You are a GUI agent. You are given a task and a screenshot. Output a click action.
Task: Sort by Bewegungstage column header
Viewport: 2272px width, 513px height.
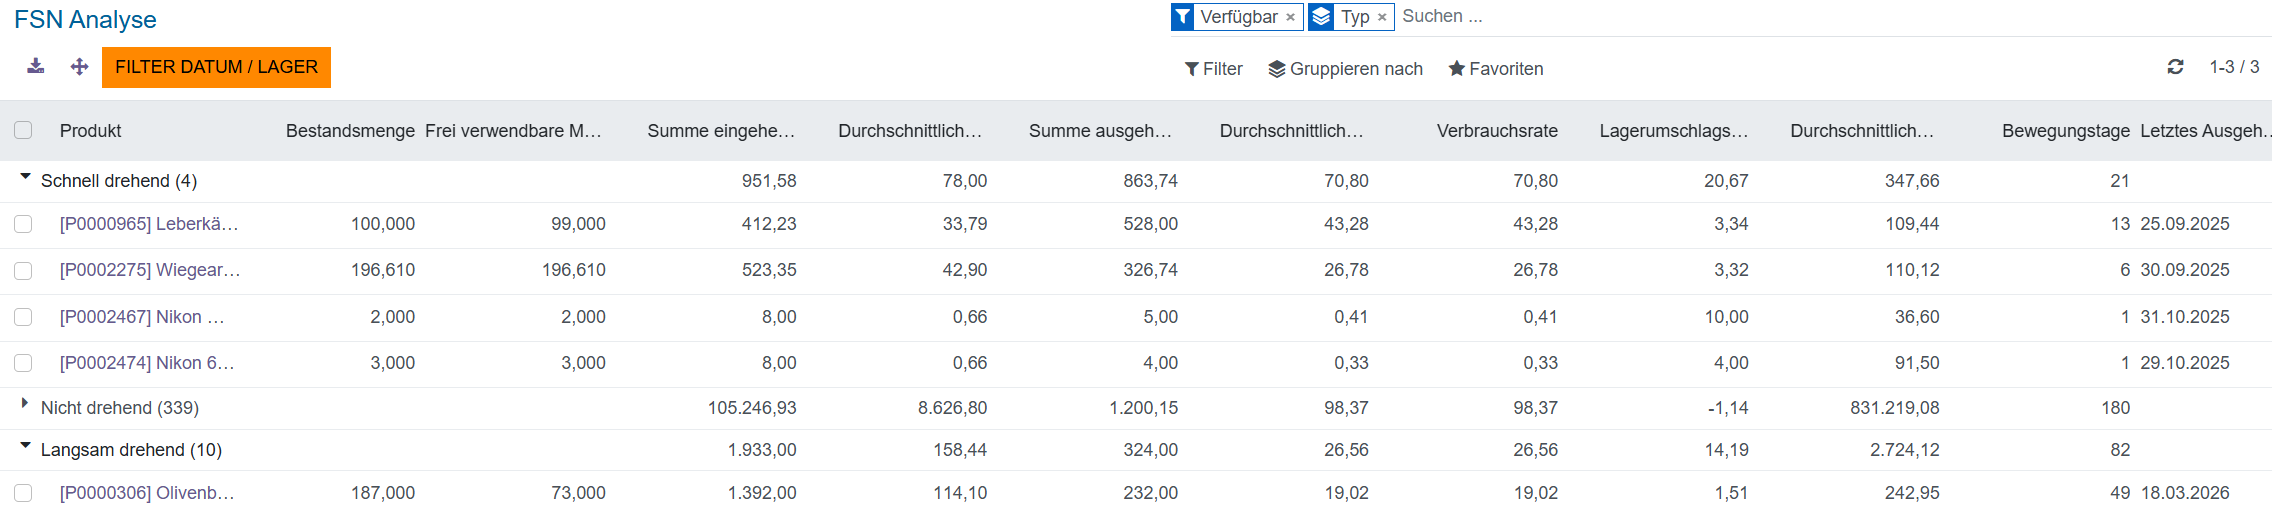pyautogui.click(x=2066, y=131)
